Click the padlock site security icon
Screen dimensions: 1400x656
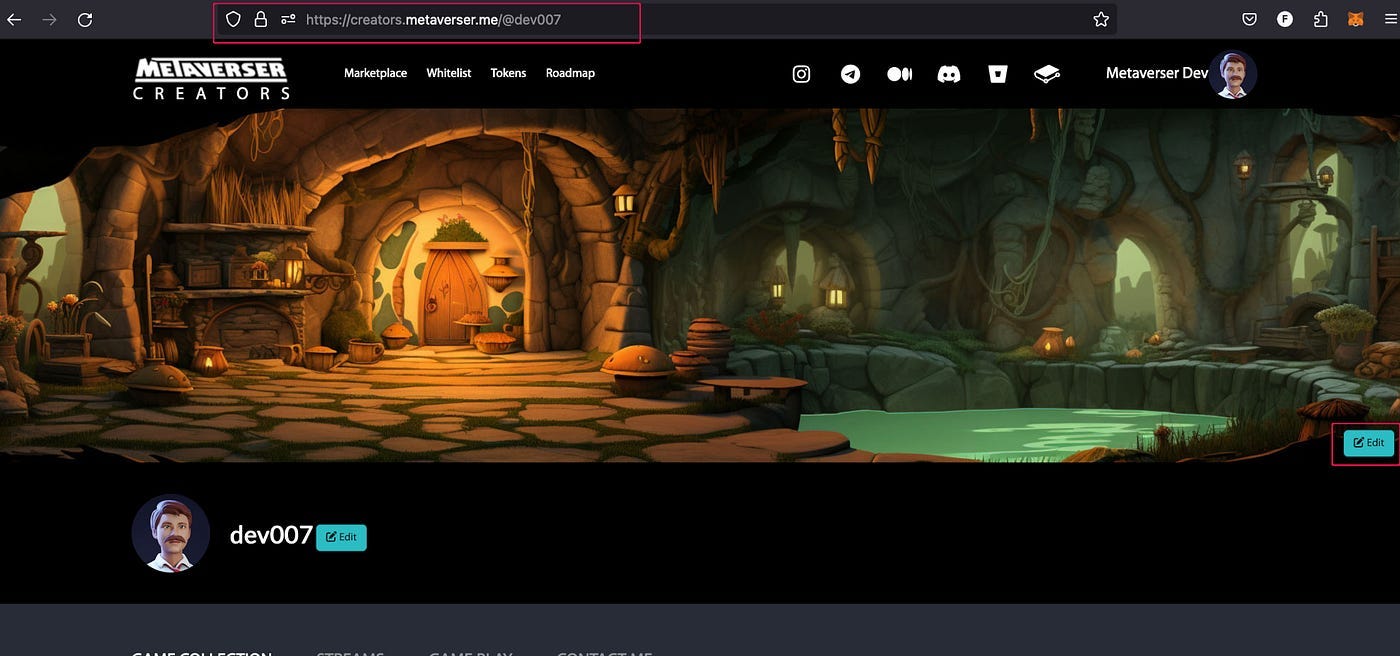[260, 19]
